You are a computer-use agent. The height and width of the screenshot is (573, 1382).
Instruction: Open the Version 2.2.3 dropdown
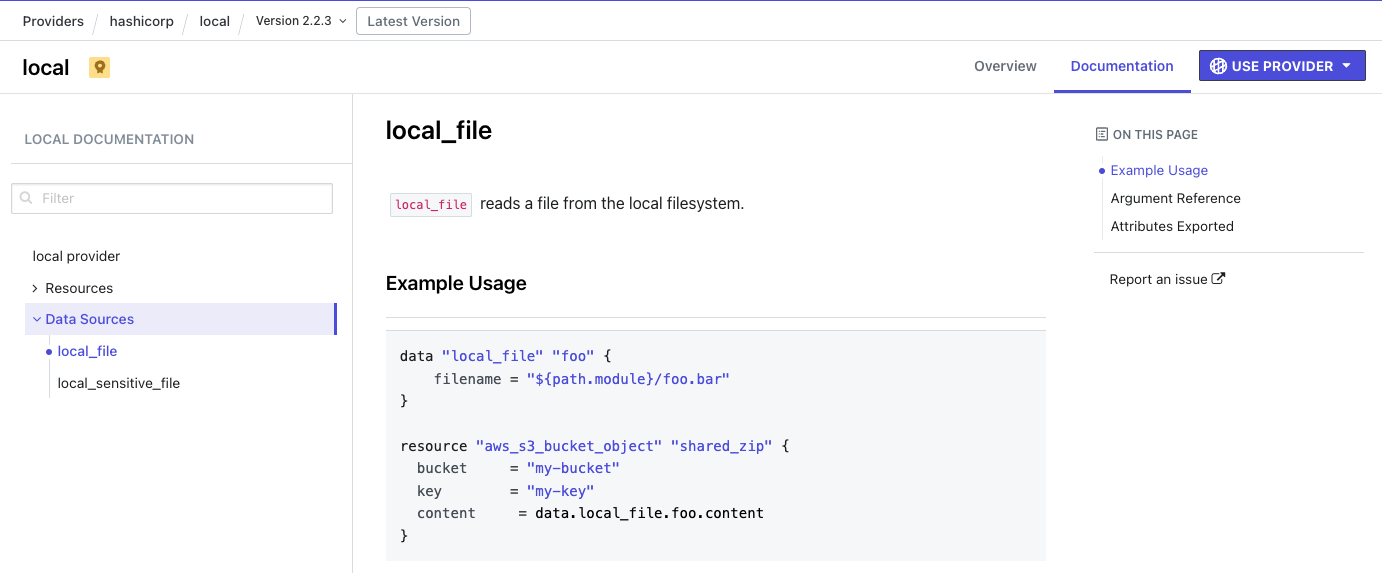coord(300,21)
